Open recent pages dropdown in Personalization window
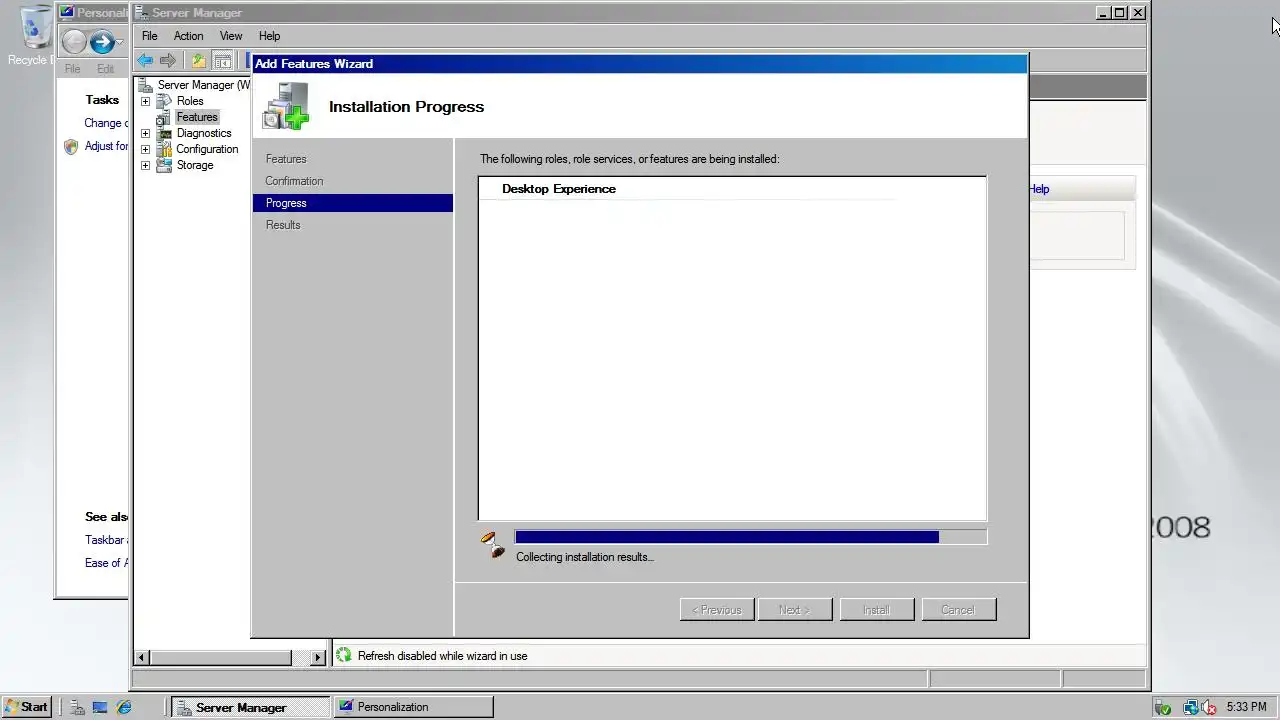 (121, 42)
